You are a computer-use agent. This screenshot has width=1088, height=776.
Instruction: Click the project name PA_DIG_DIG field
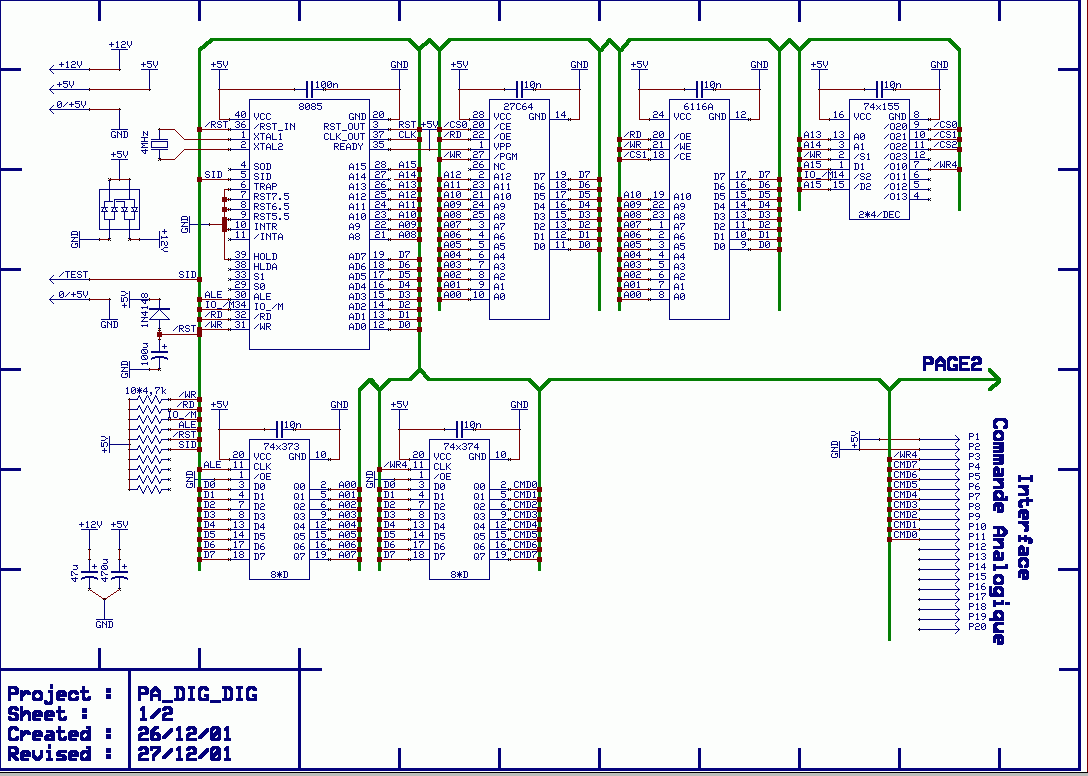tap(203, 694)
